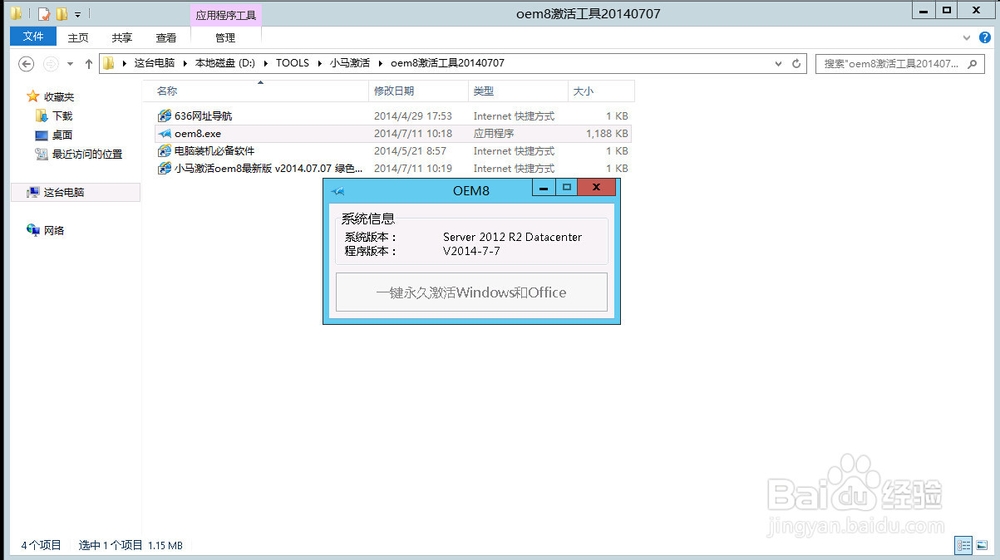This screenshot has width=1000, height=560.
Task: Click the Explorer window folder icon in the title bar
Action: tap(17, 13)
